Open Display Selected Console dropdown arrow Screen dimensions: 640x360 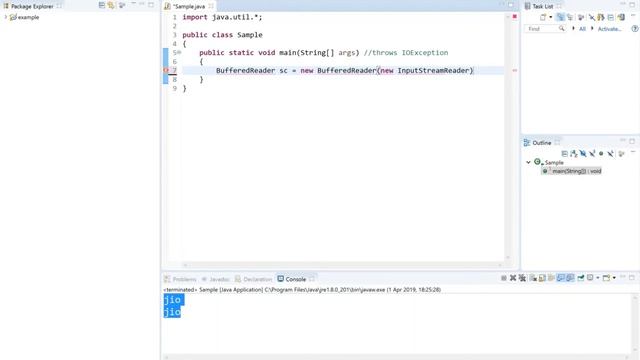(598, 278)
